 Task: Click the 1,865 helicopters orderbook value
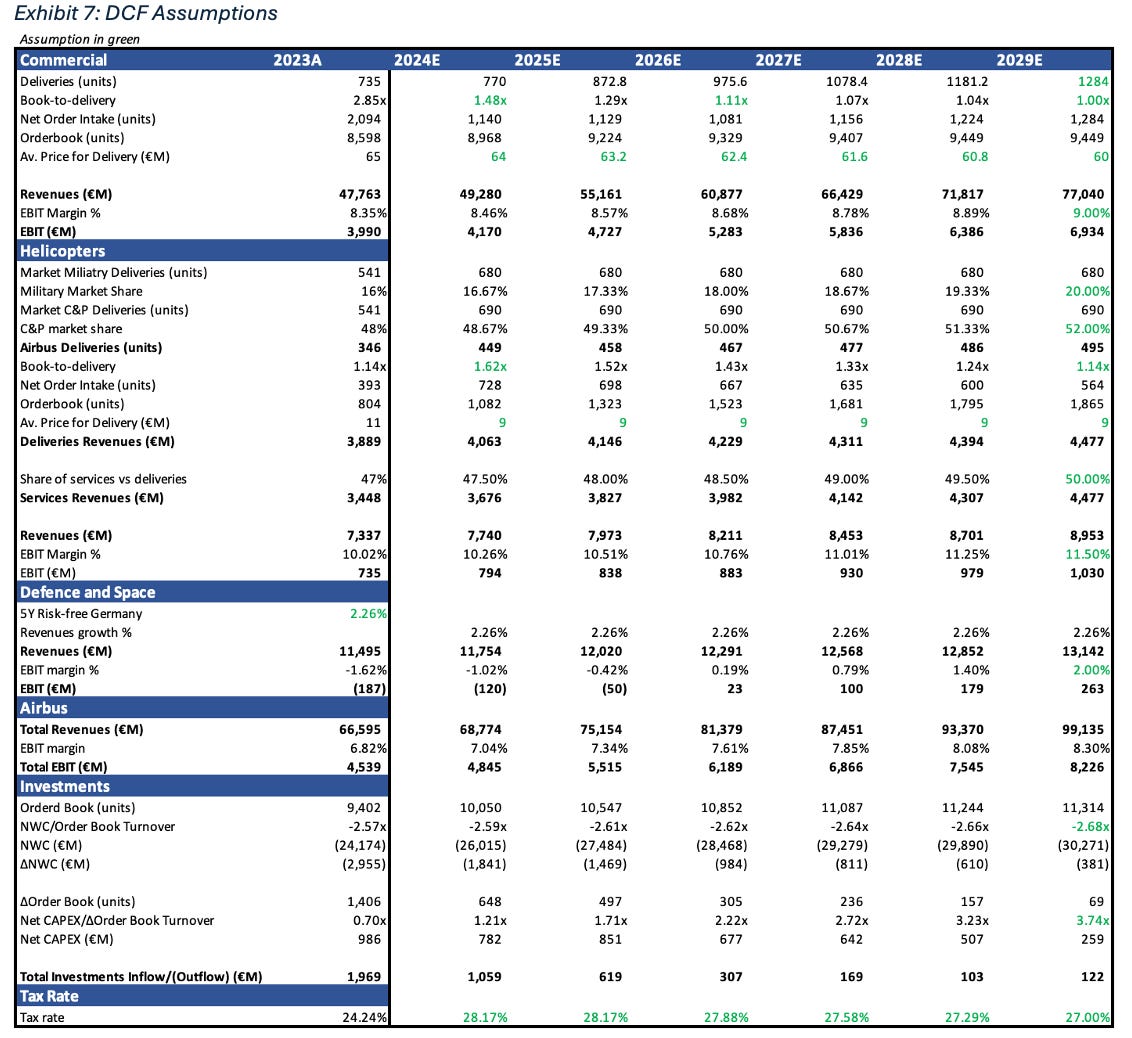[1087, 405]
